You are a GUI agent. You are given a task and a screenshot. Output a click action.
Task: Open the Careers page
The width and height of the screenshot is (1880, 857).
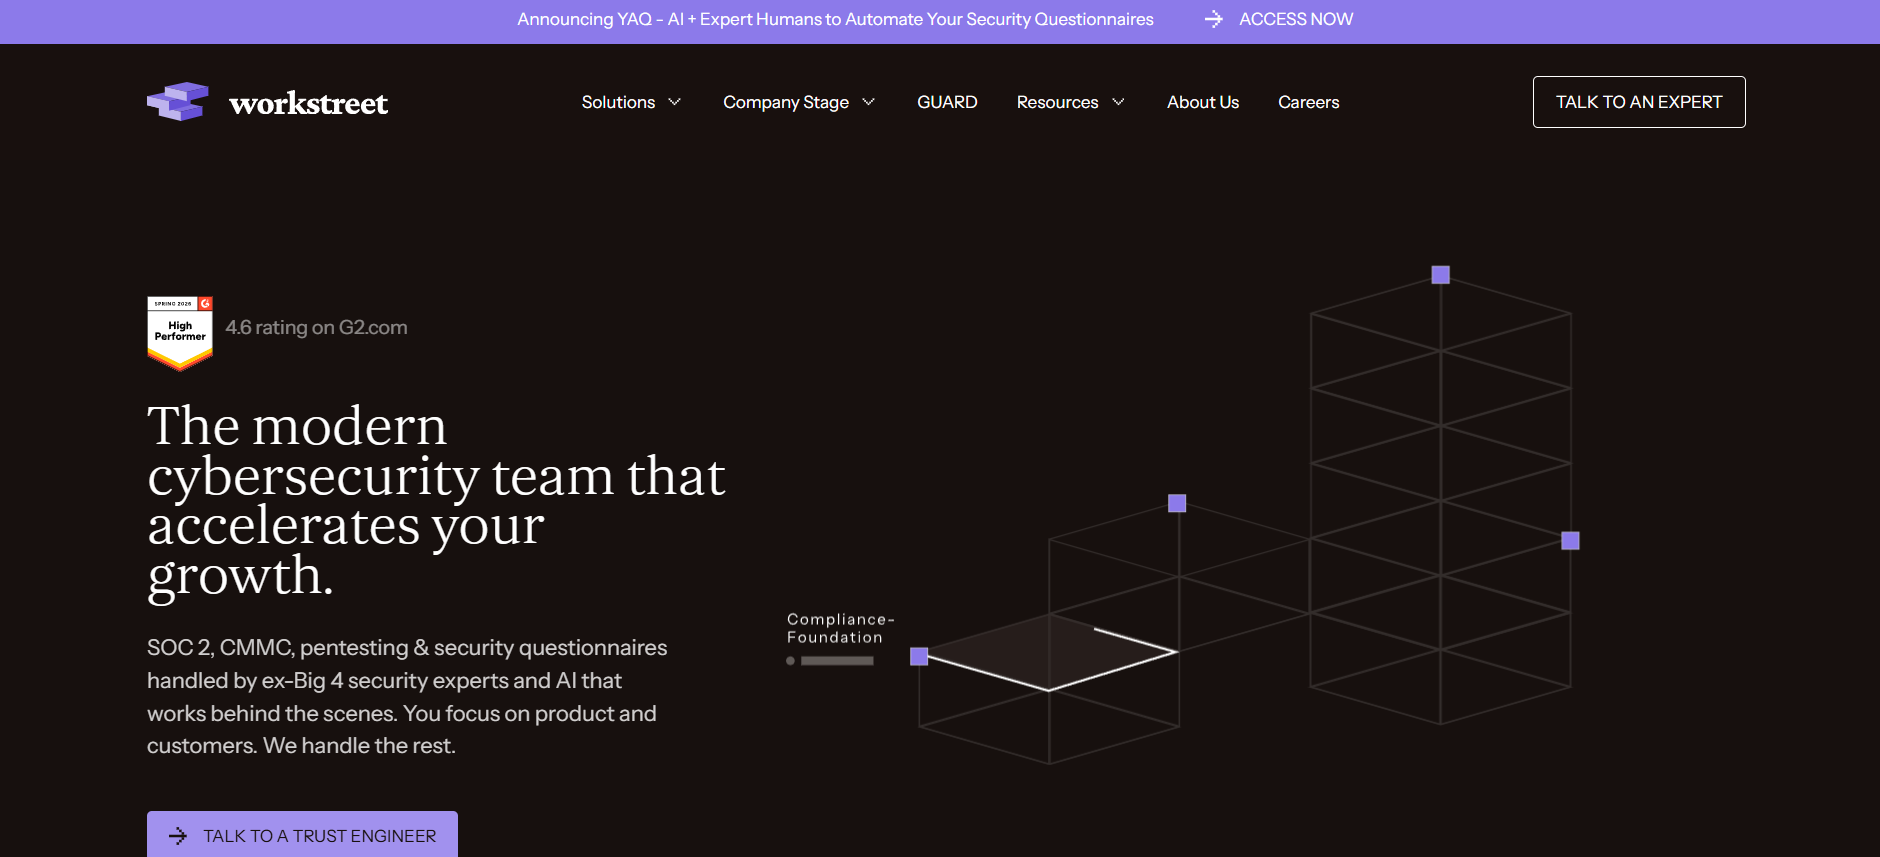(x=1308, y=102)
